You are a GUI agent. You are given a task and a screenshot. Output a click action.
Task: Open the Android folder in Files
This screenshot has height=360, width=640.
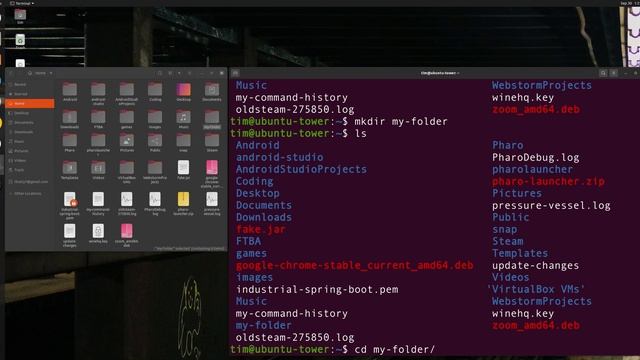pyautogui.click(x=70, y=90)
